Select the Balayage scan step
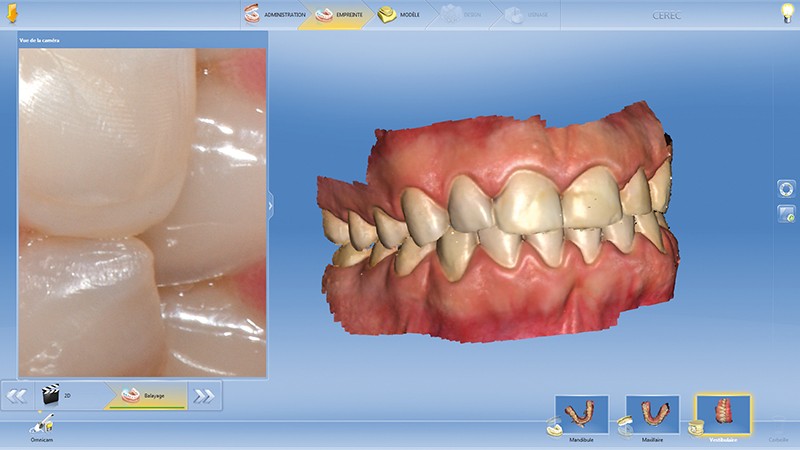The image size is (800, 450). click(144, 396)
